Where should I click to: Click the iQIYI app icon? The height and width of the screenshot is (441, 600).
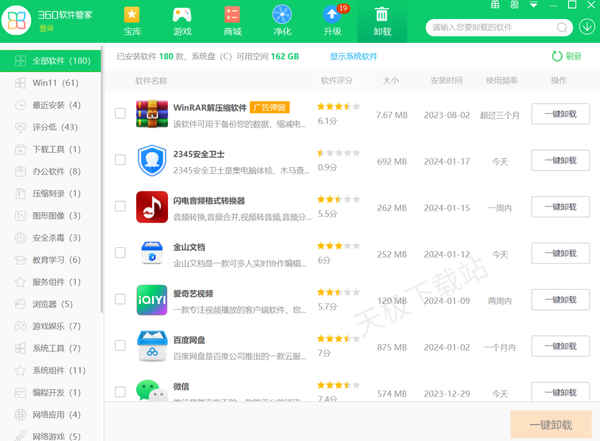coord(152,300)
